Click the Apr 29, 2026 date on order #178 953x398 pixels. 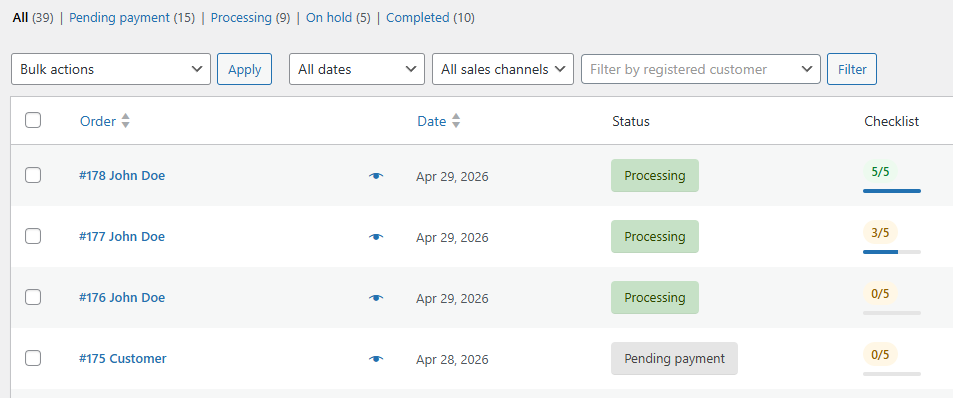tap(452, 177)
